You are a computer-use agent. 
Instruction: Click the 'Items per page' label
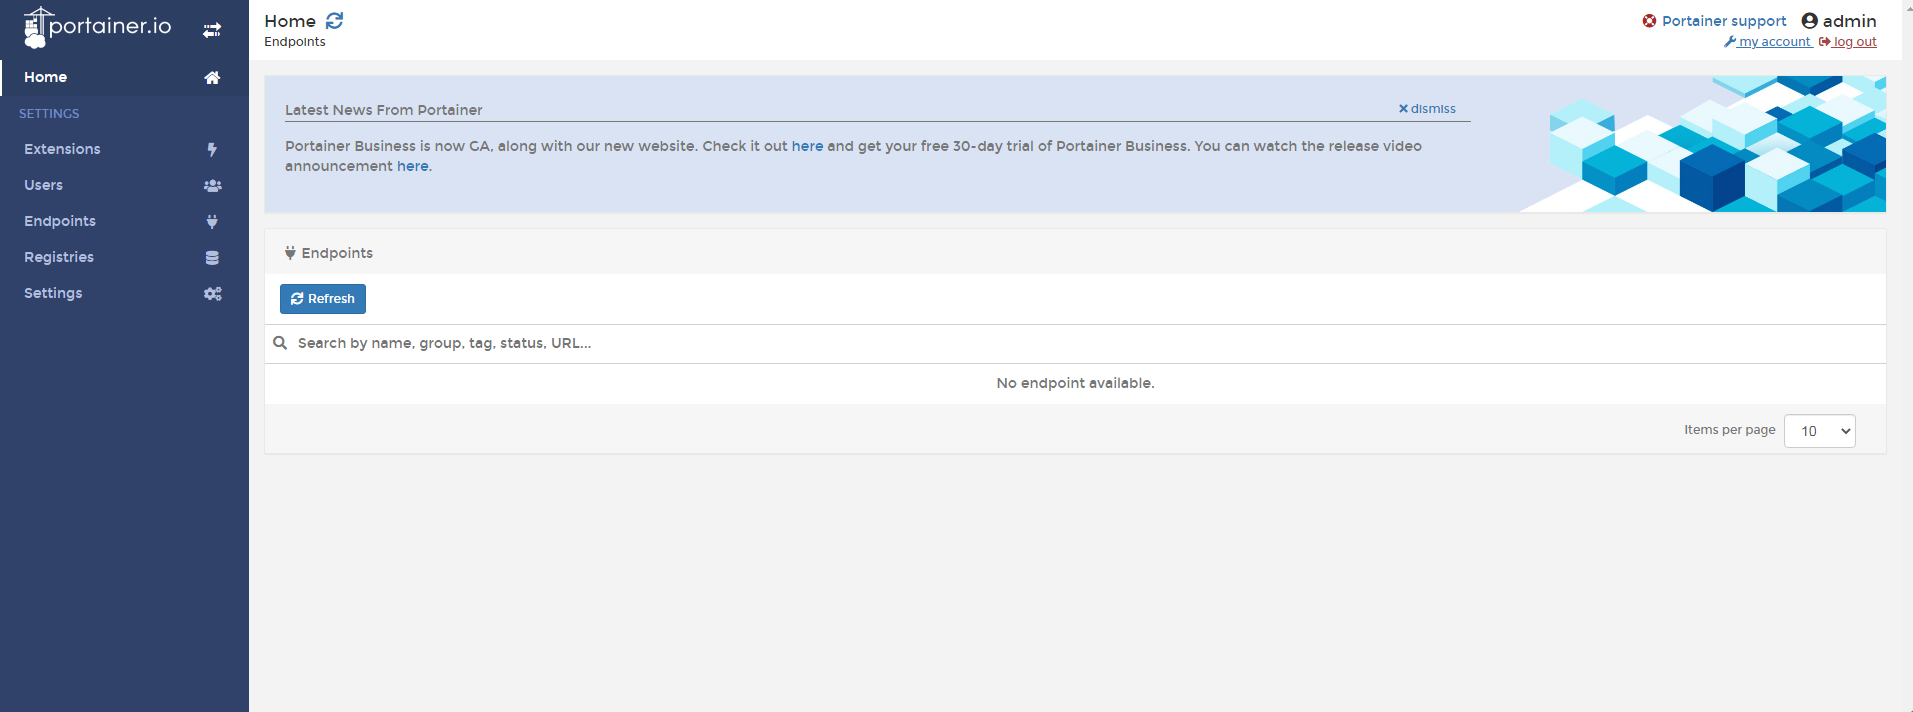[1730, 430]
